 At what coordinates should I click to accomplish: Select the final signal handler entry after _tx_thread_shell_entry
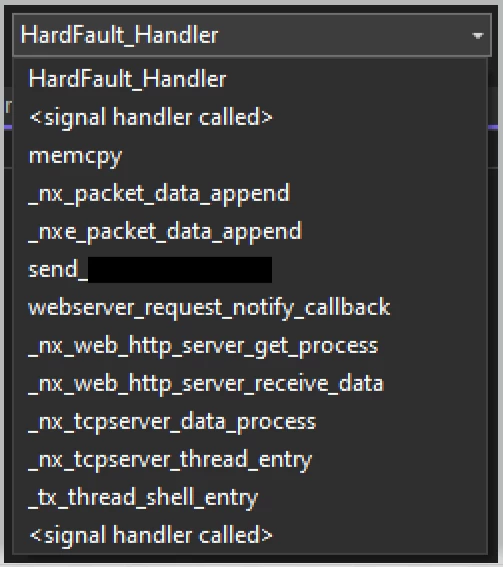[251, 535]
